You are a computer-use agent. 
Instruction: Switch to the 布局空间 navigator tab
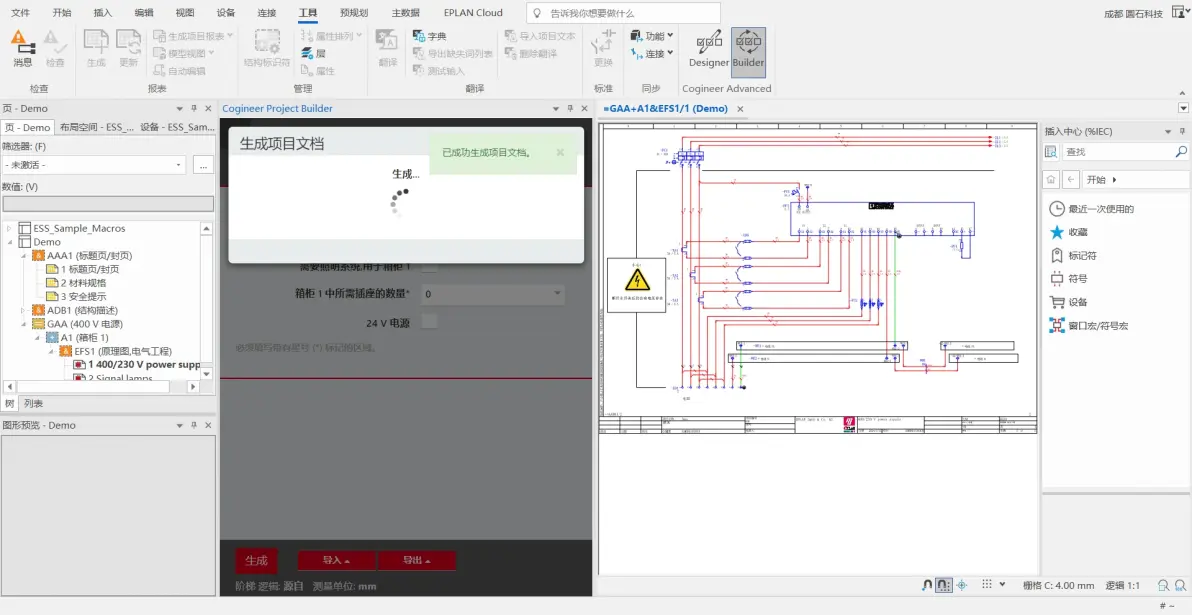97,128
